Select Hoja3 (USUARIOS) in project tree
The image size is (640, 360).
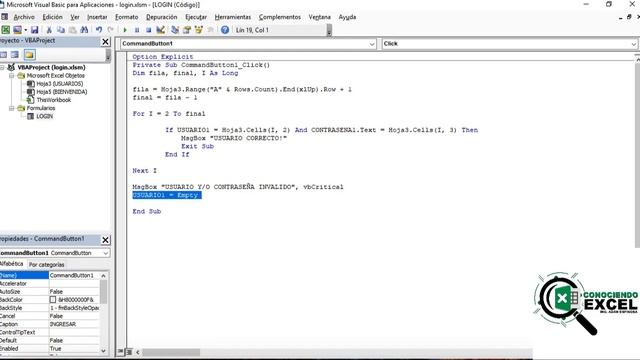pos(60,84)
